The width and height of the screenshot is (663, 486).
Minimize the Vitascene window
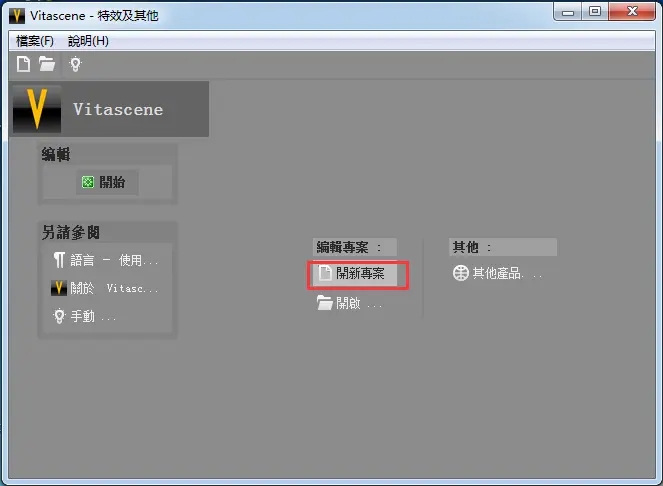click(567, 11)
